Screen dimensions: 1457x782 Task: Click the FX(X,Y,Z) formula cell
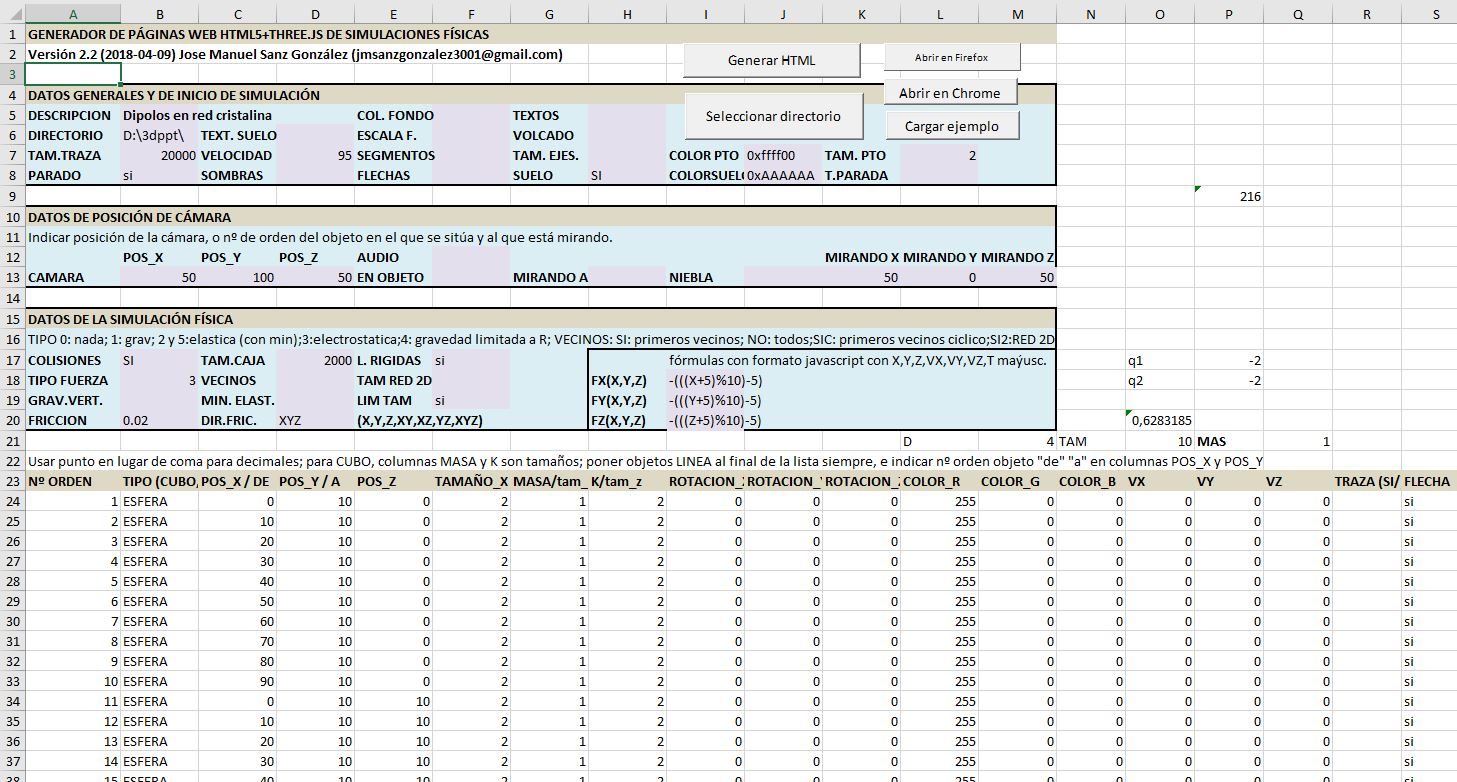(706, 380)
